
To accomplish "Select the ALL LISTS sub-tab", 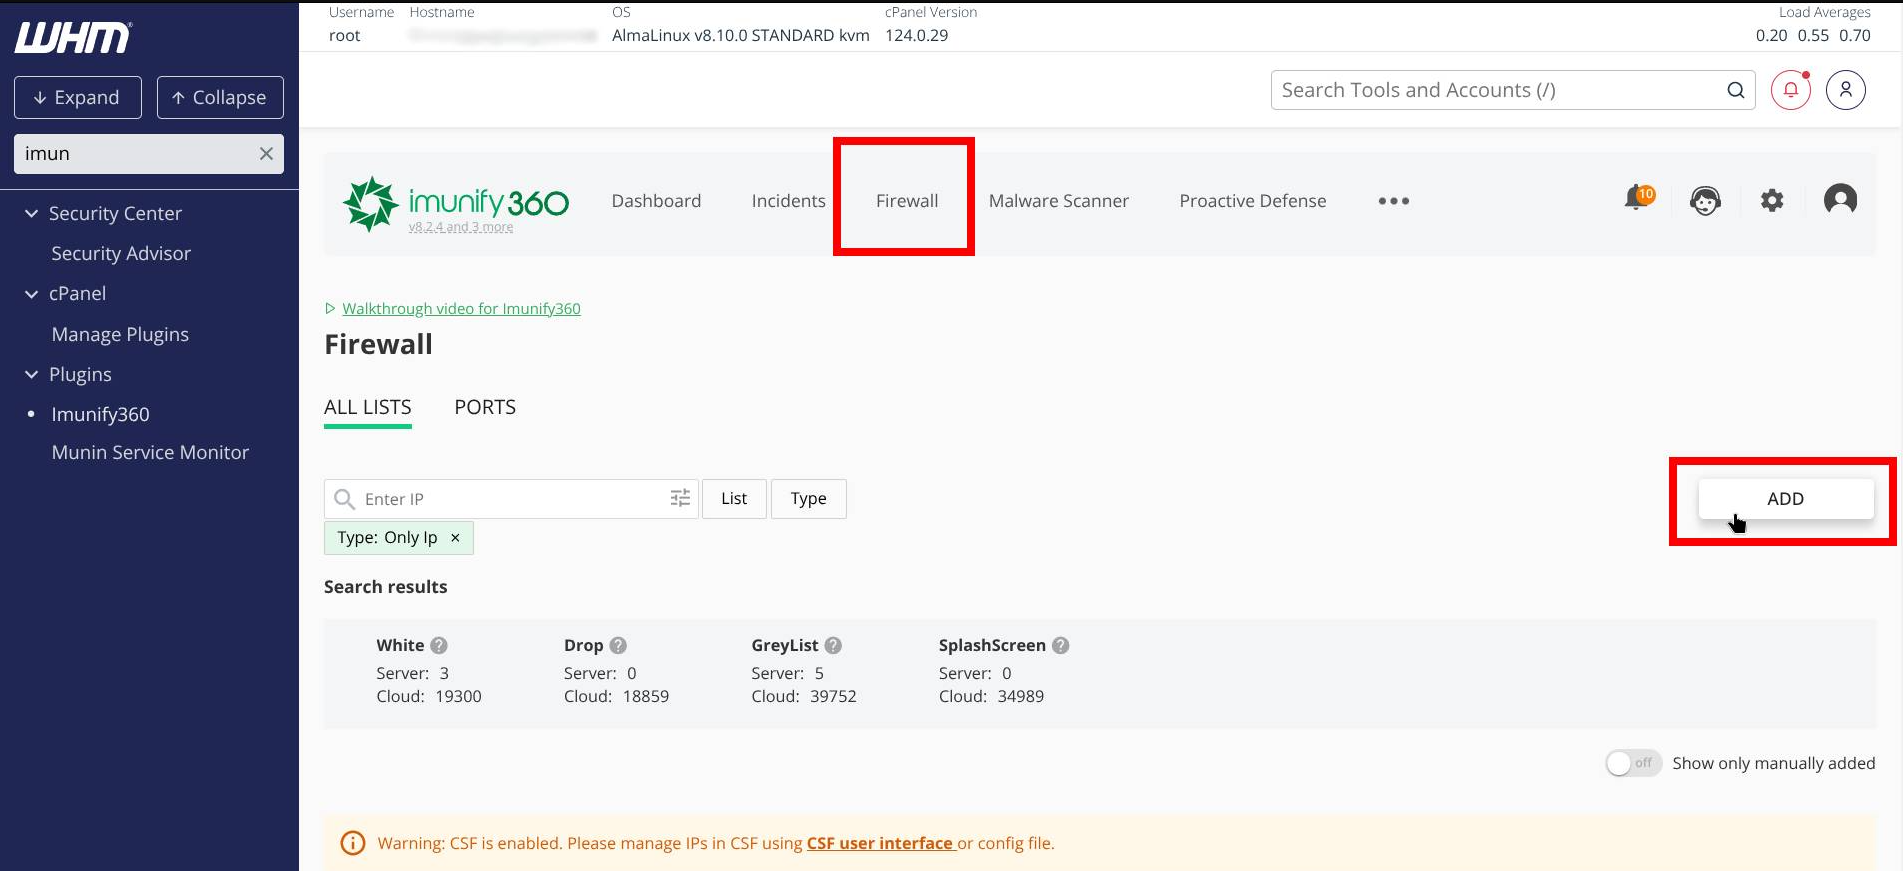I will 368,408.
